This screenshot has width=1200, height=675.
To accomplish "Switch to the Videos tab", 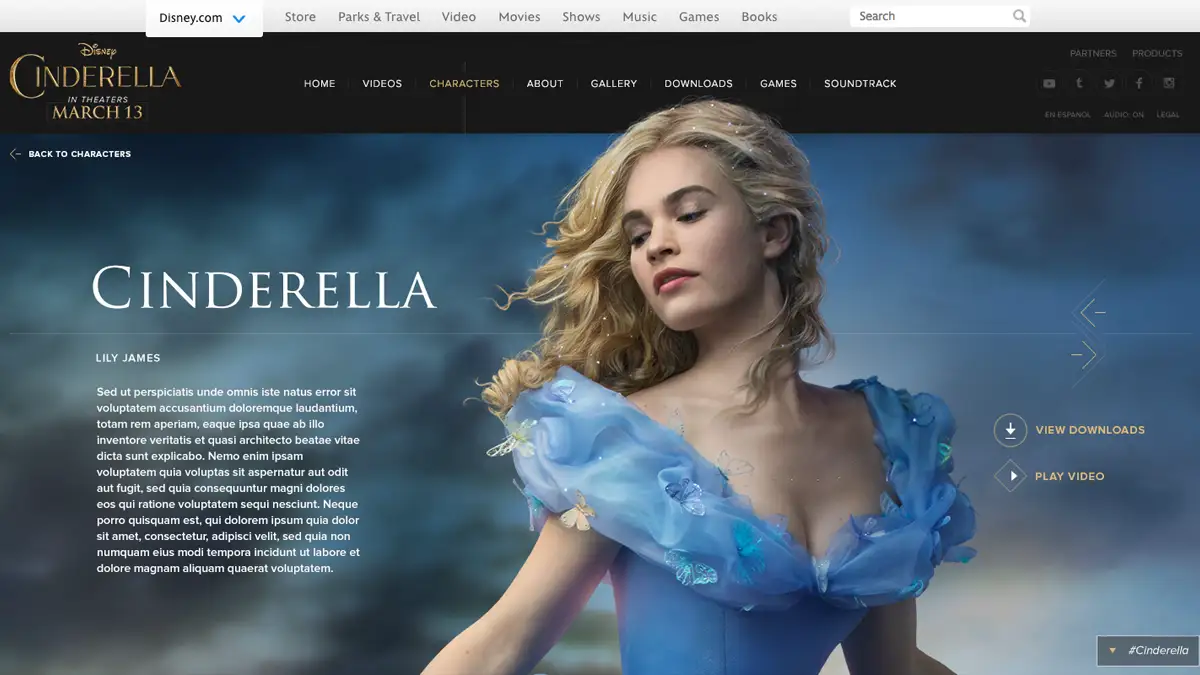I will pyautogui.click(x=382, y=84).
